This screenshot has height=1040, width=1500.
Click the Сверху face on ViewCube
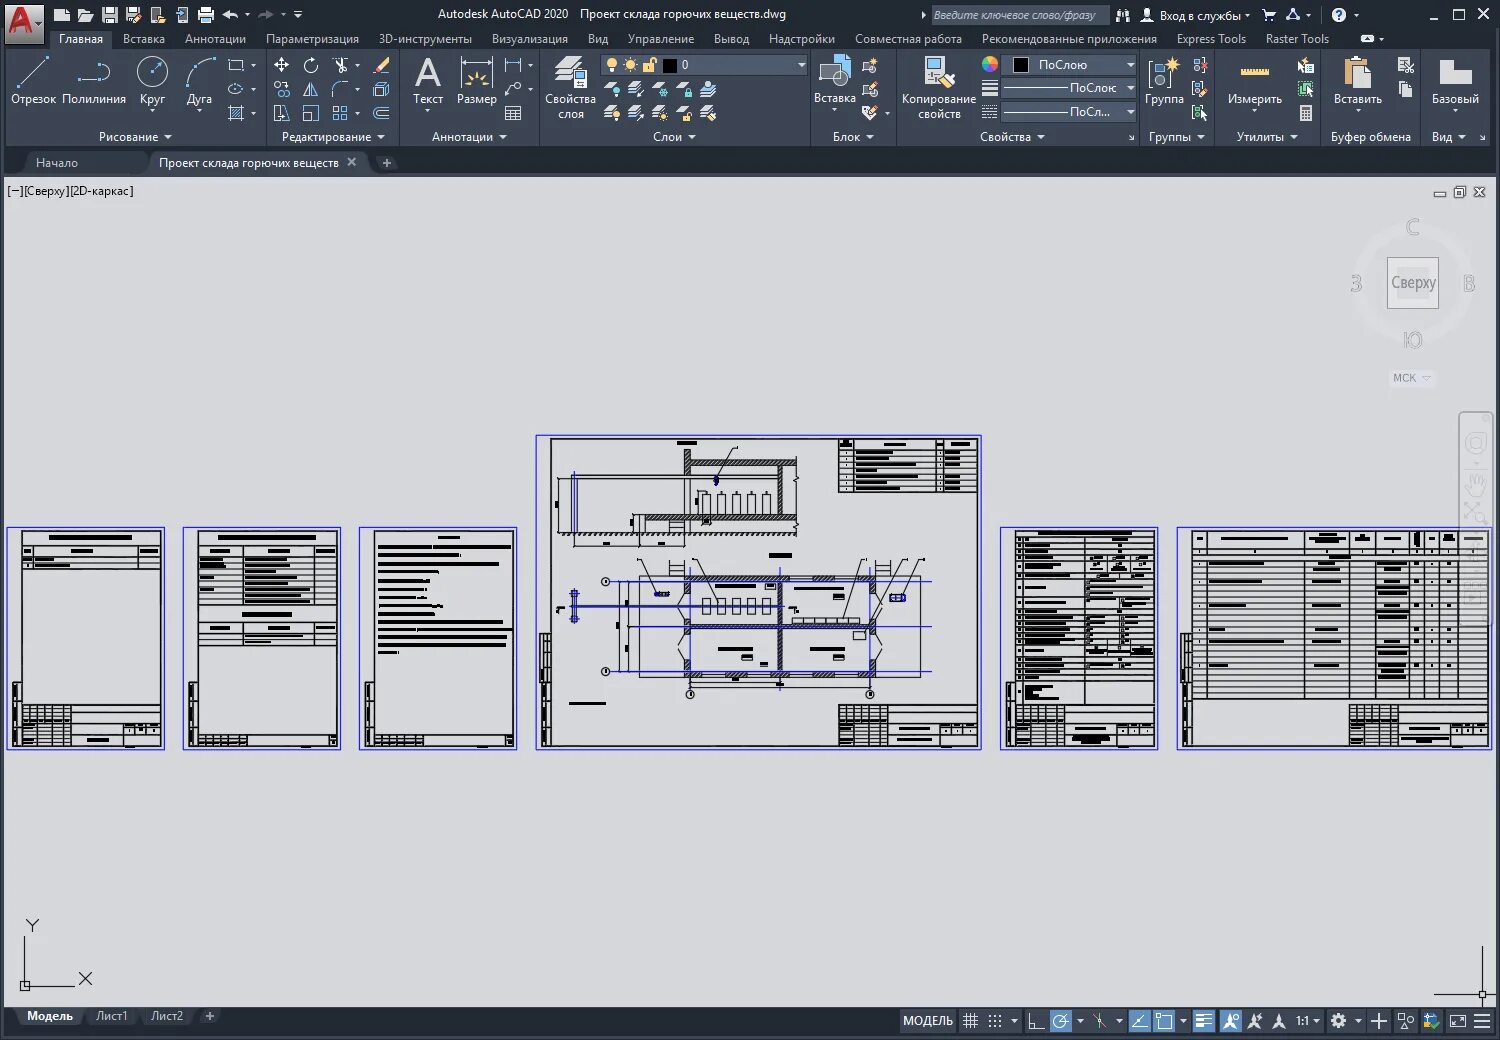pyautogui.click(x=1413, y=283)
